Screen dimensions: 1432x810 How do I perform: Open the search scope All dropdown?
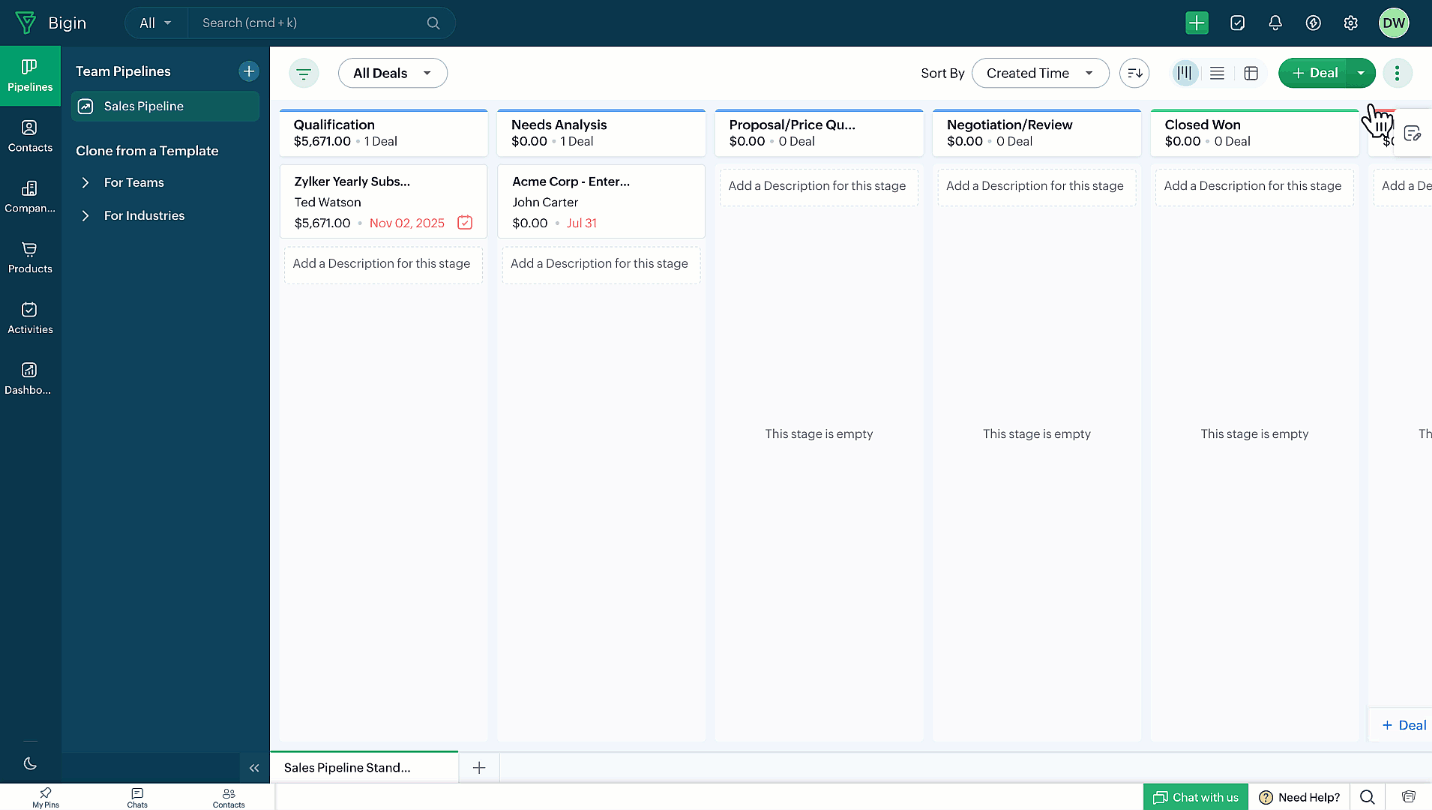click(155, 23)
